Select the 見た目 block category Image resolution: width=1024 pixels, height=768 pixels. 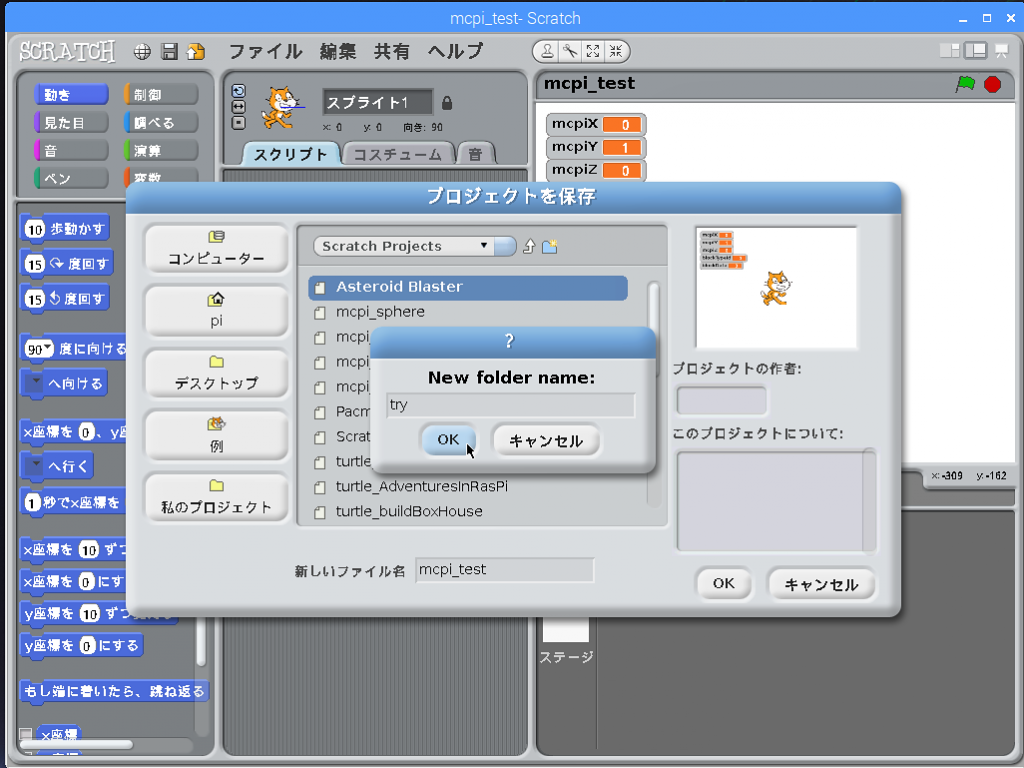(x=71, y=123)
